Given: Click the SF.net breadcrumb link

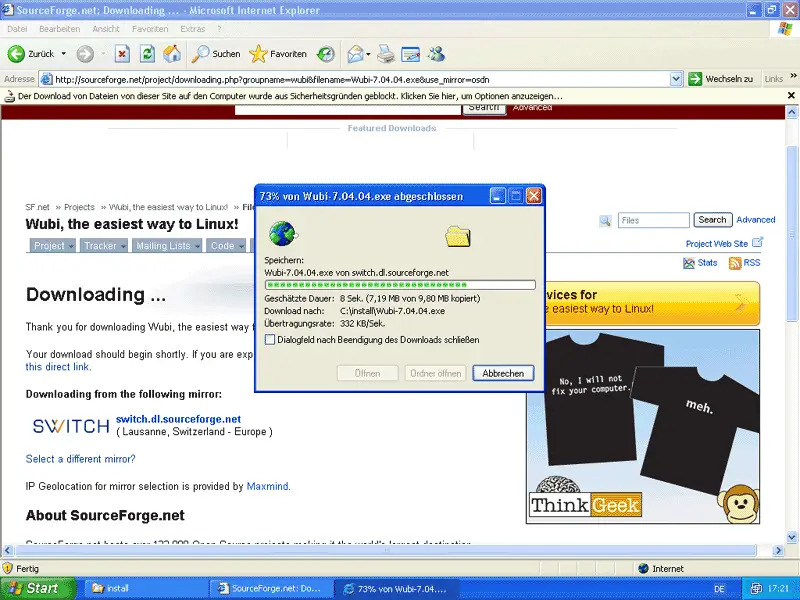Looking at the screenshot, I should 38,207.
